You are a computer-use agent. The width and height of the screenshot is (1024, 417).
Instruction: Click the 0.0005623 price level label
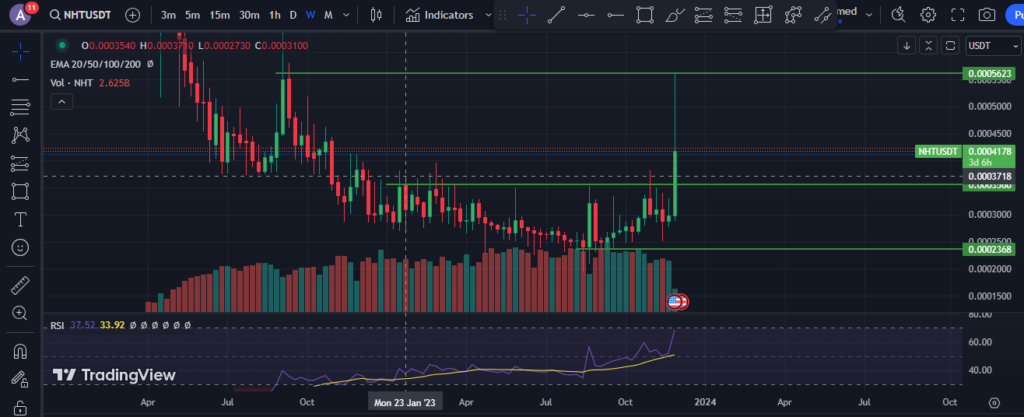click(990, 74)
